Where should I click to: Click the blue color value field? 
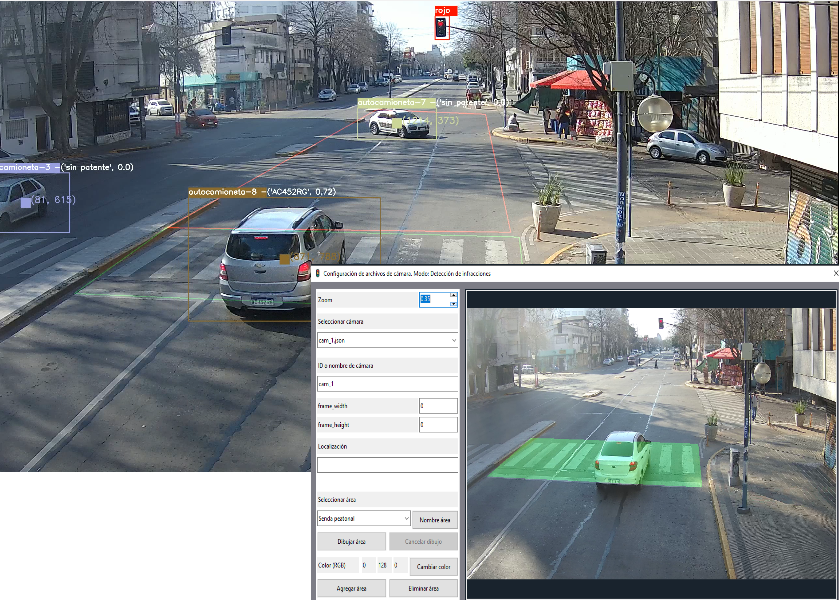pos(400,565)
